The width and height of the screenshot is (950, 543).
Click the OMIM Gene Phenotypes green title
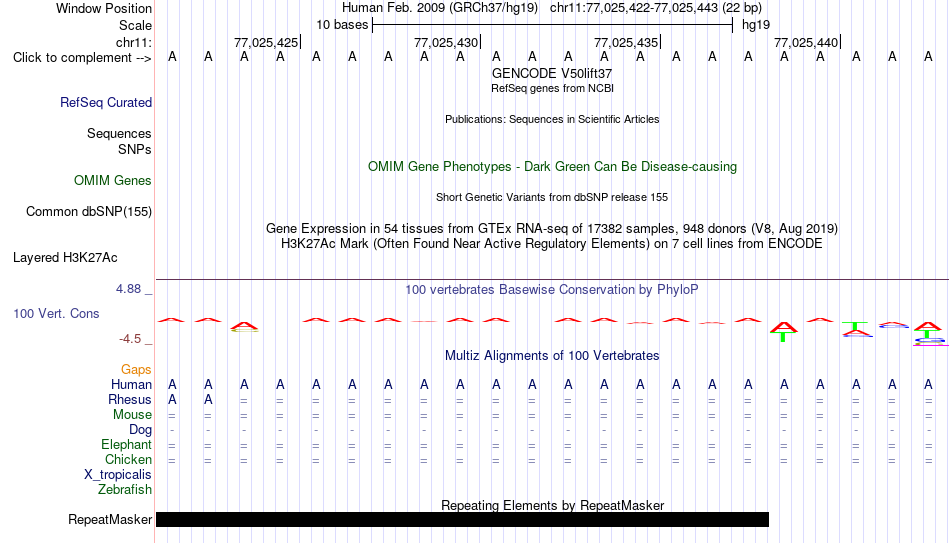click(x=552, y=167)
